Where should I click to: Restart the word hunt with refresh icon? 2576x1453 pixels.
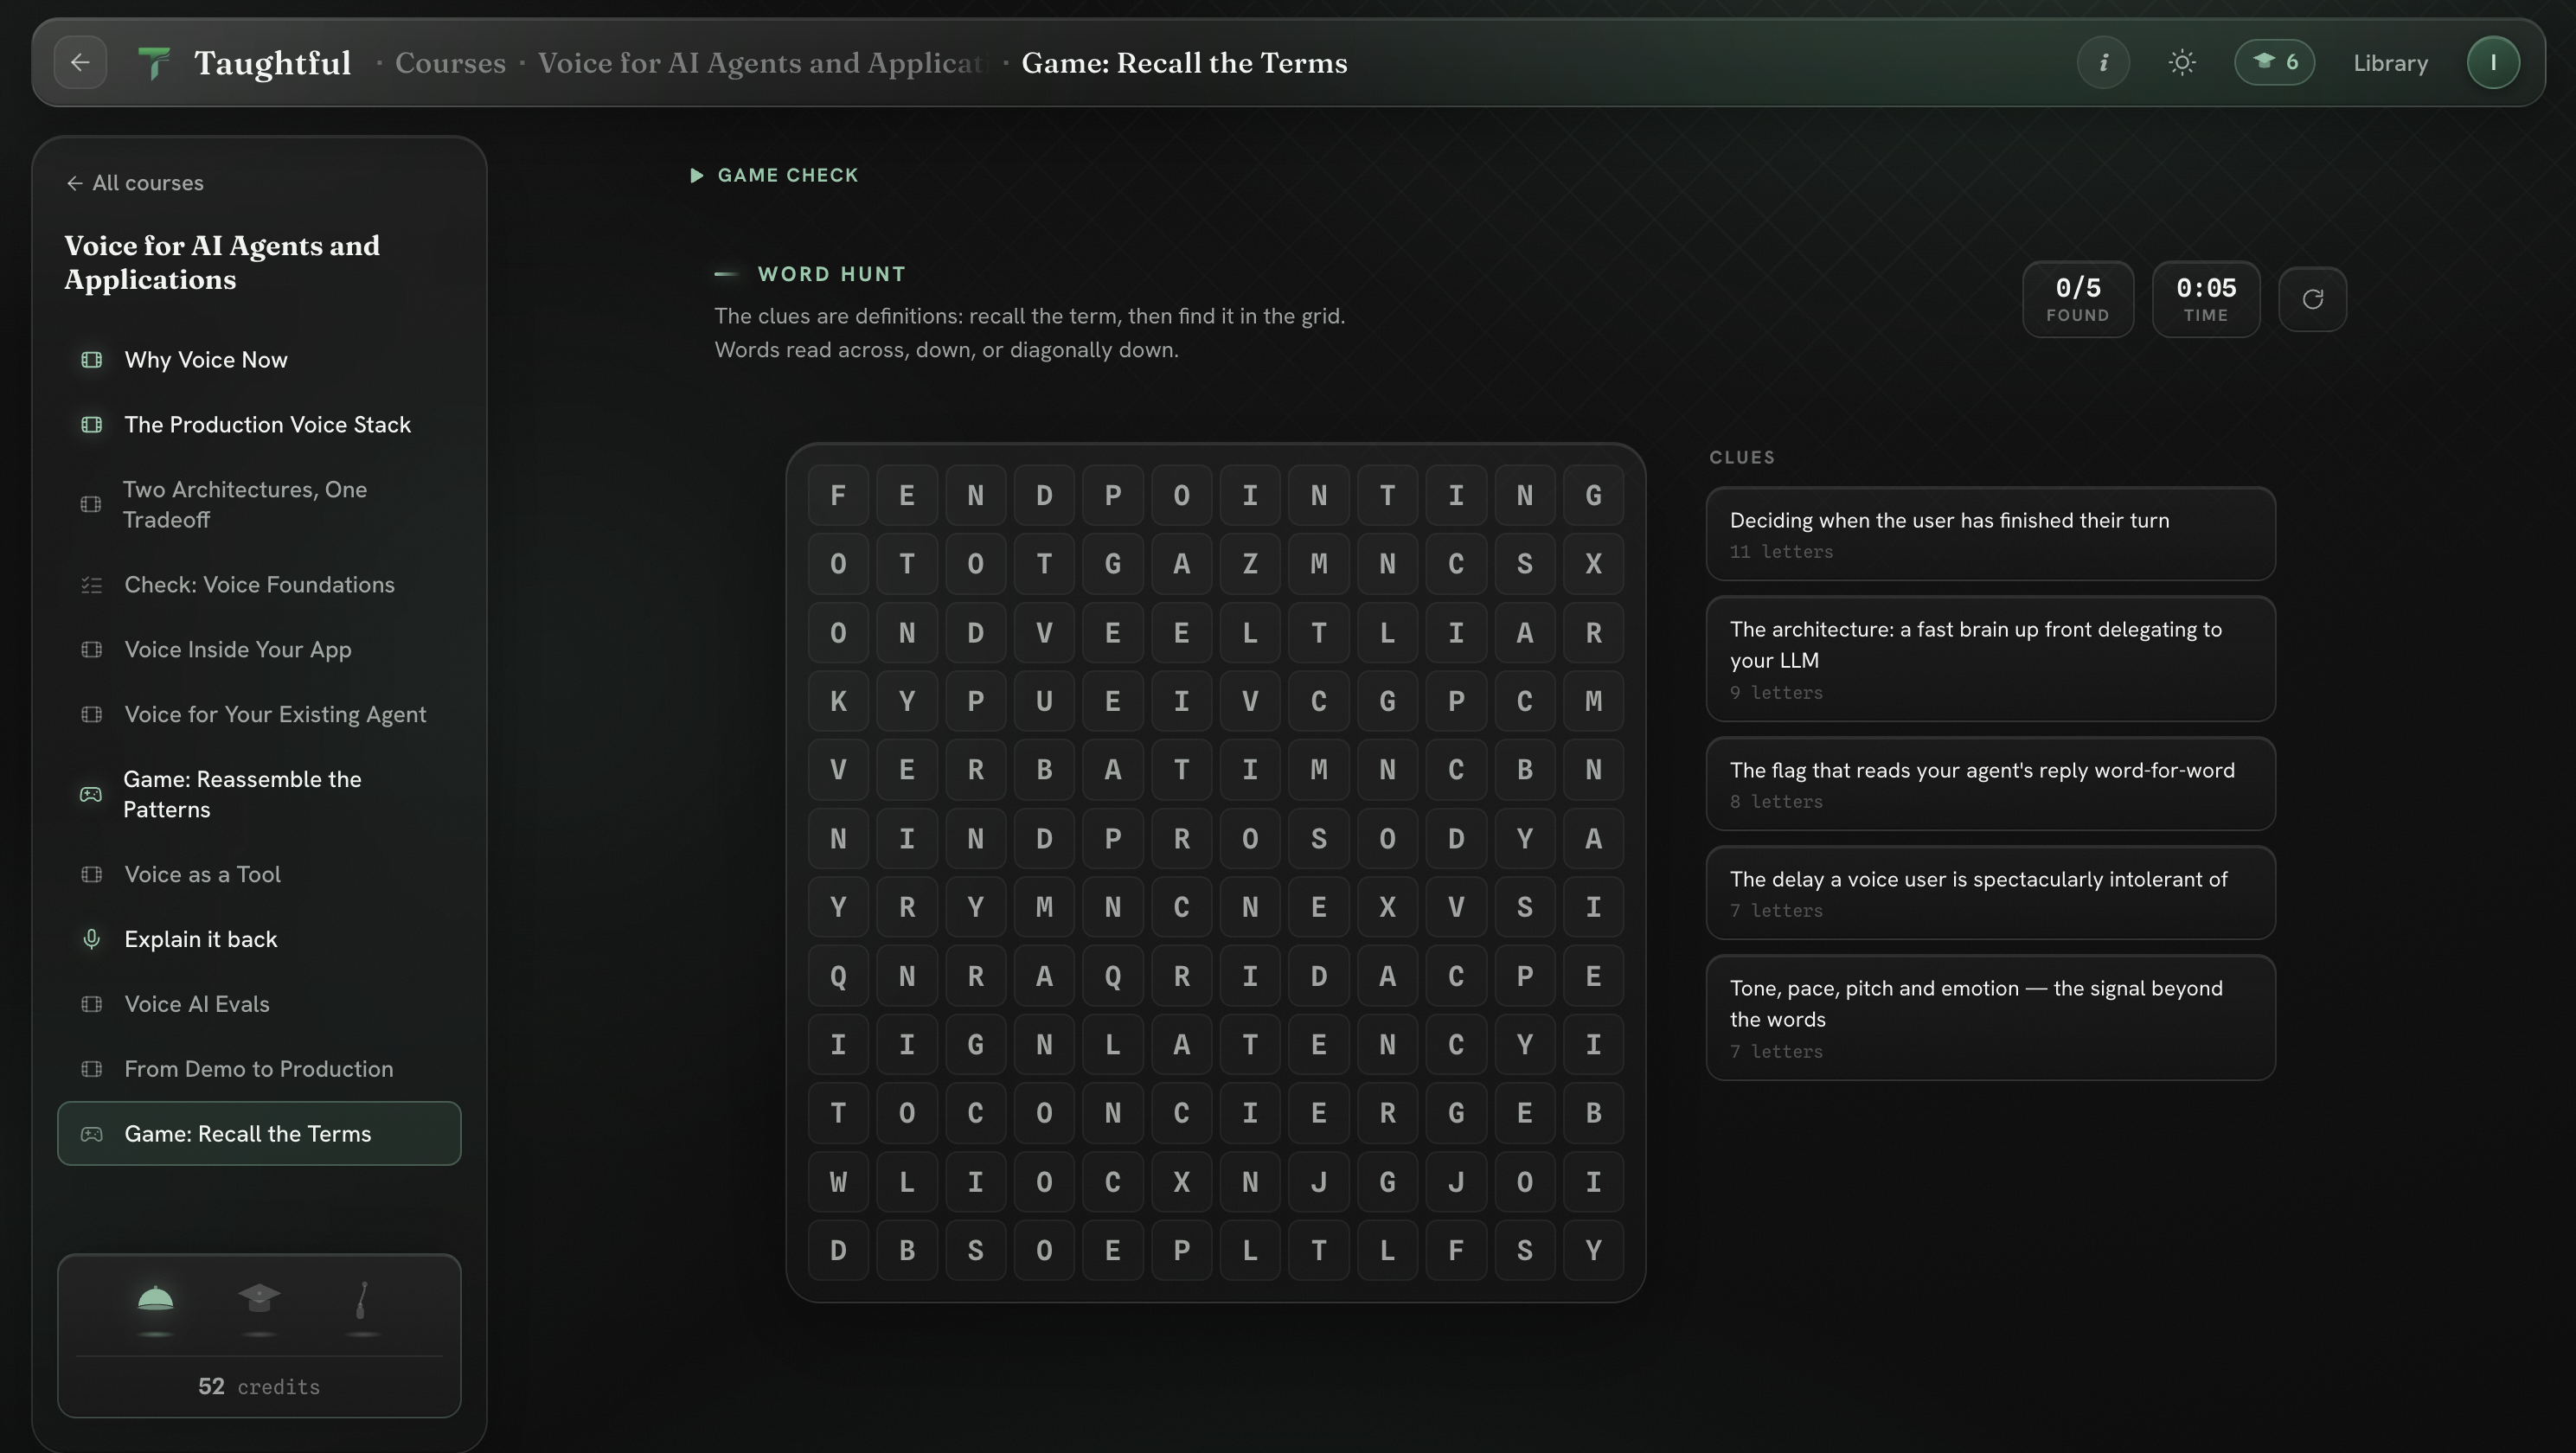click(x=2312, y=299)
